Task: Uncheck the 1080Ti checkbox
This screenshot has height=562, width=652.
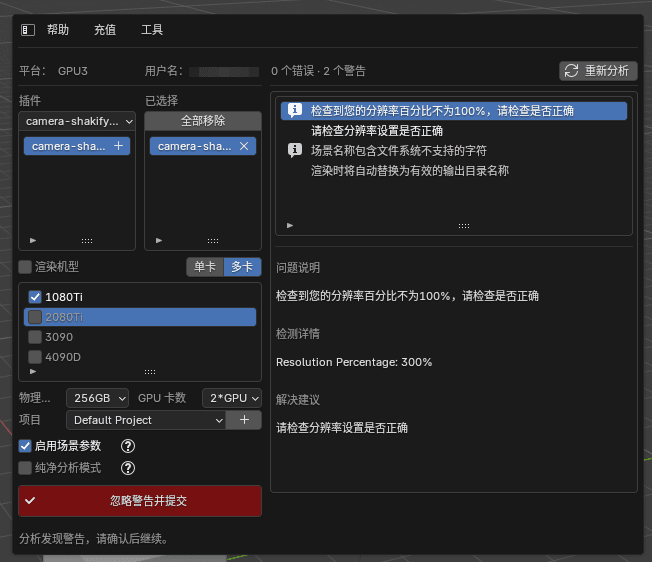Action: (x=35, y=297)
